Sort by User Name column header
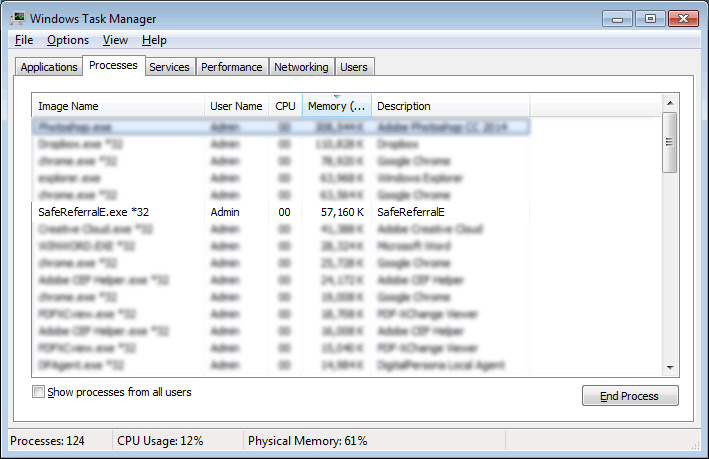 236,106
